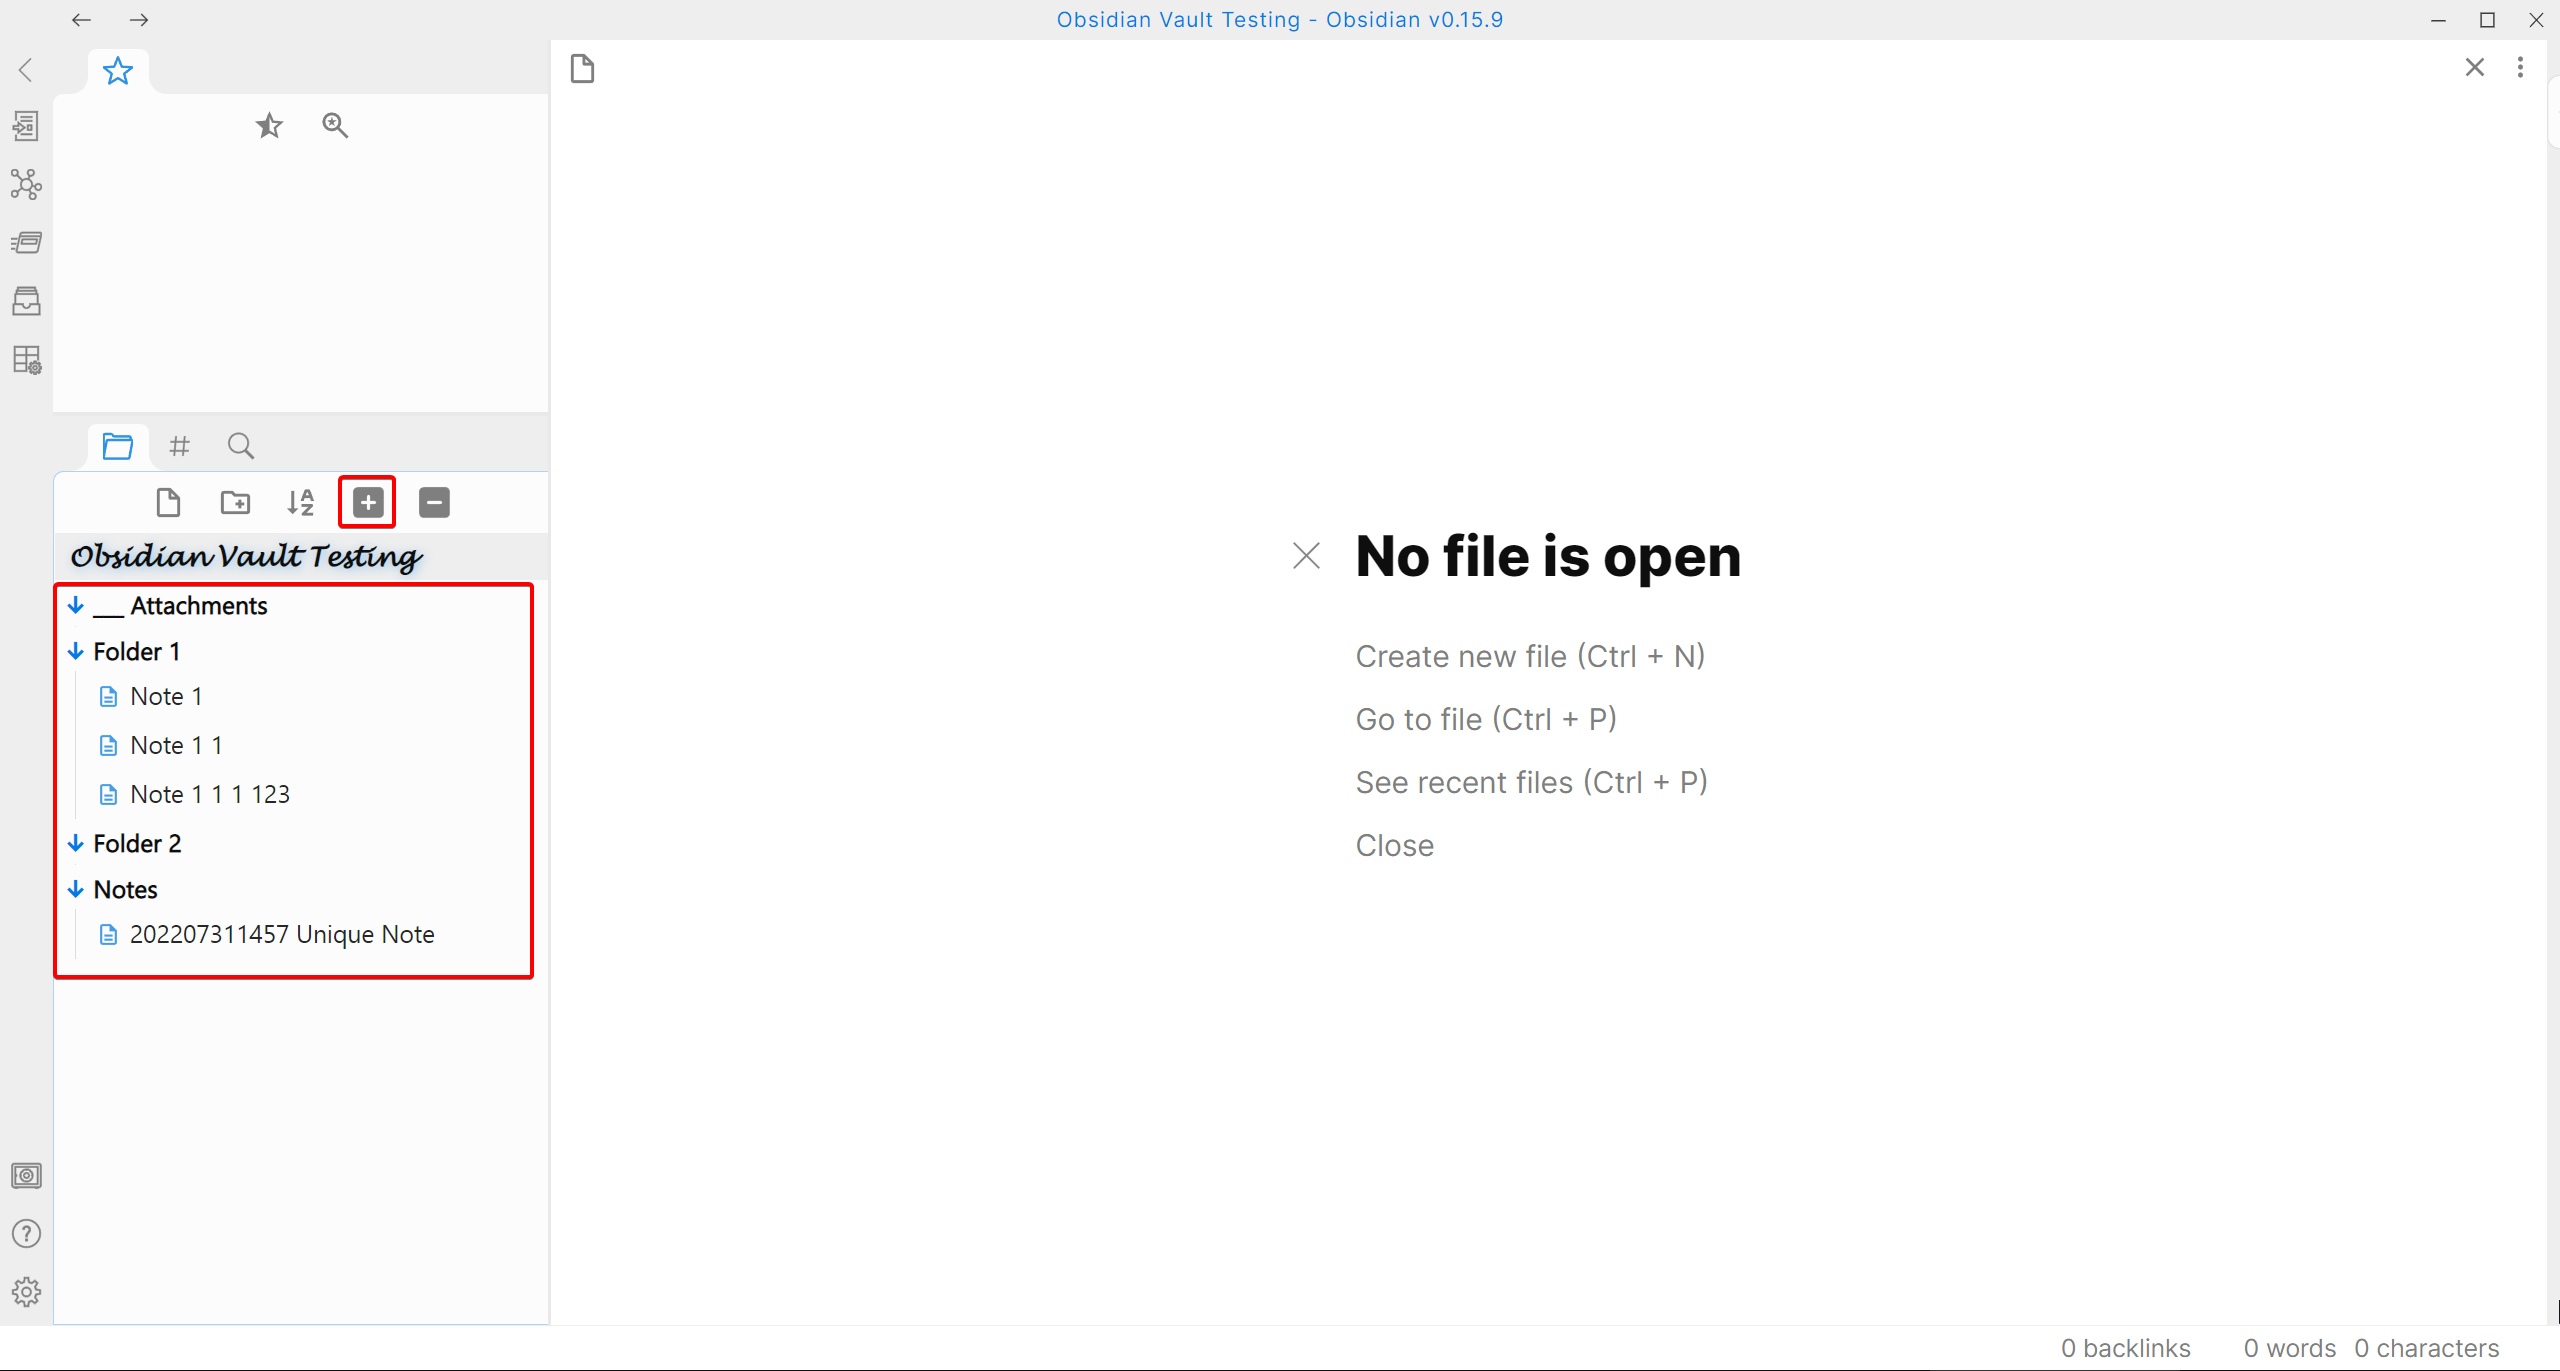Open Note 1 1 1 123 file

[210, 794]
